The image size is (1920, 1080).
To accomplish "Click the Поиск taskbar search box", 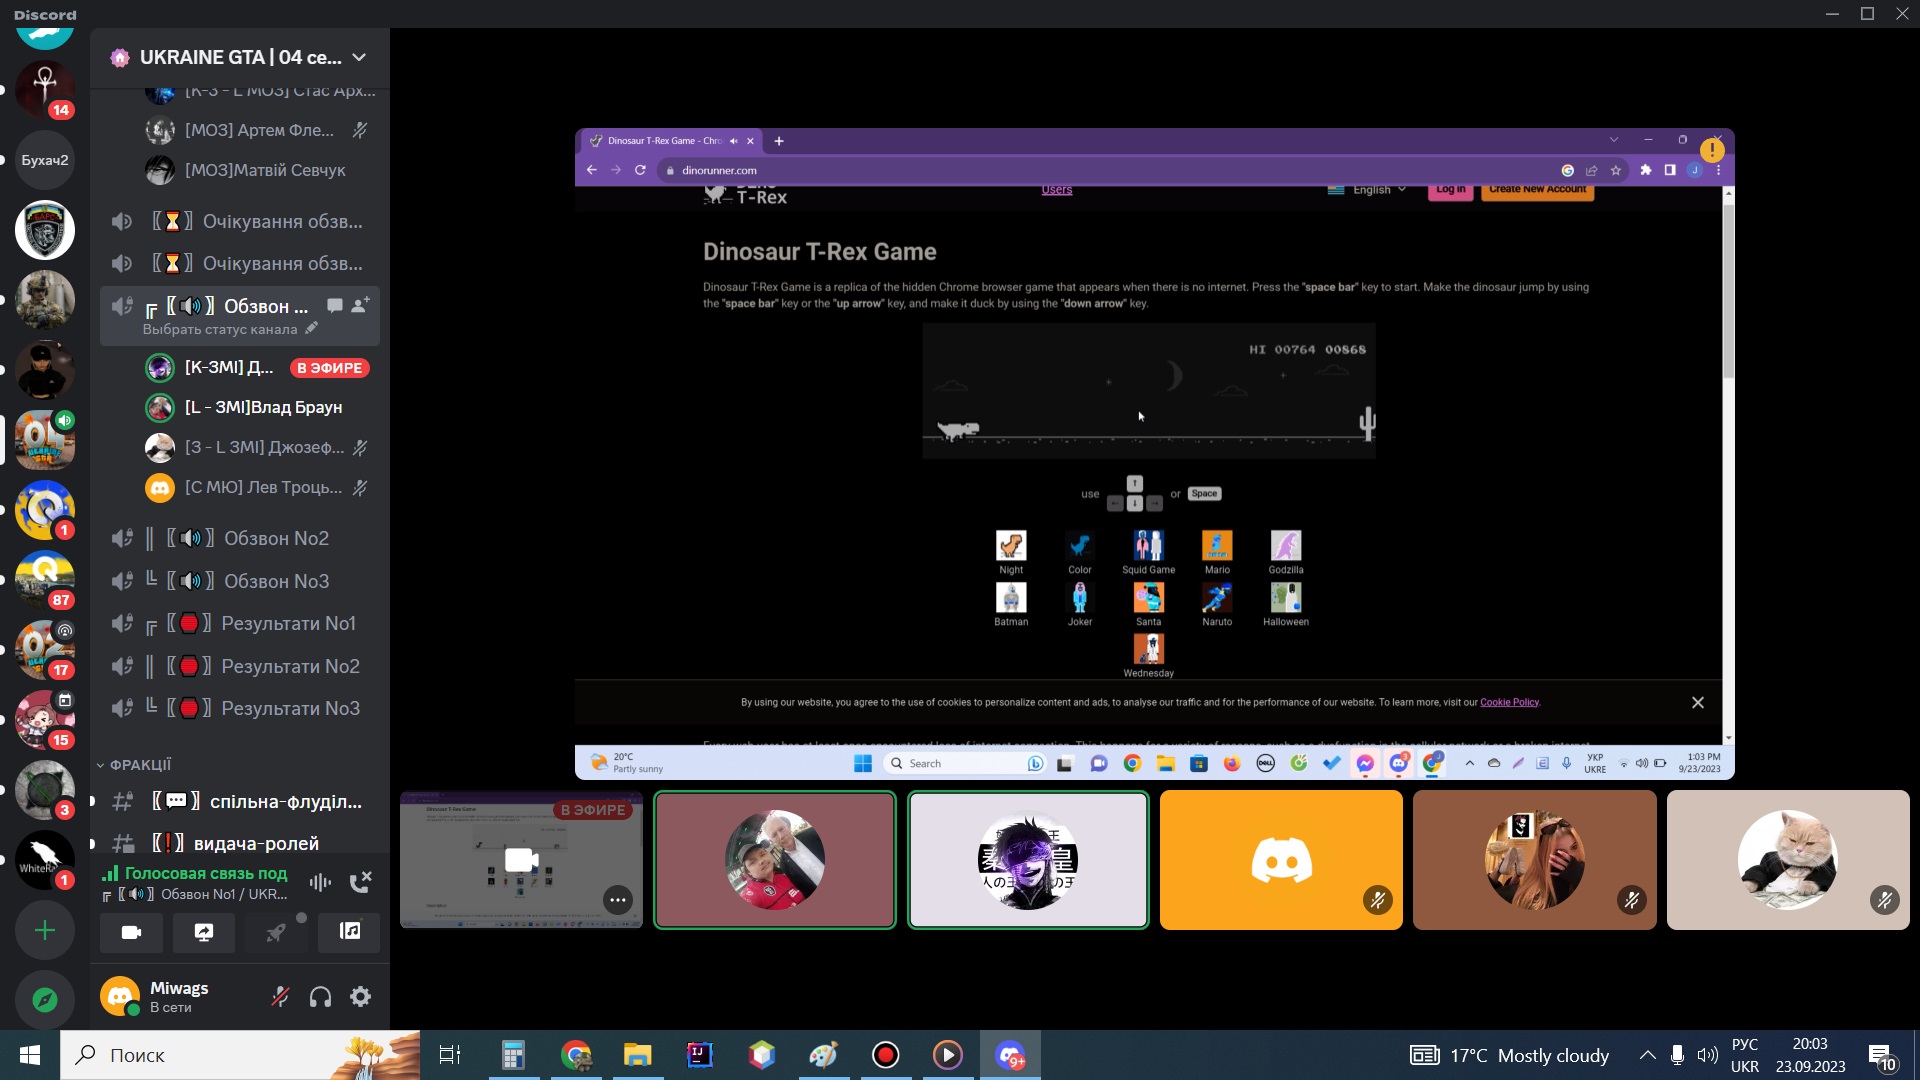I will tap(240, 1055).
